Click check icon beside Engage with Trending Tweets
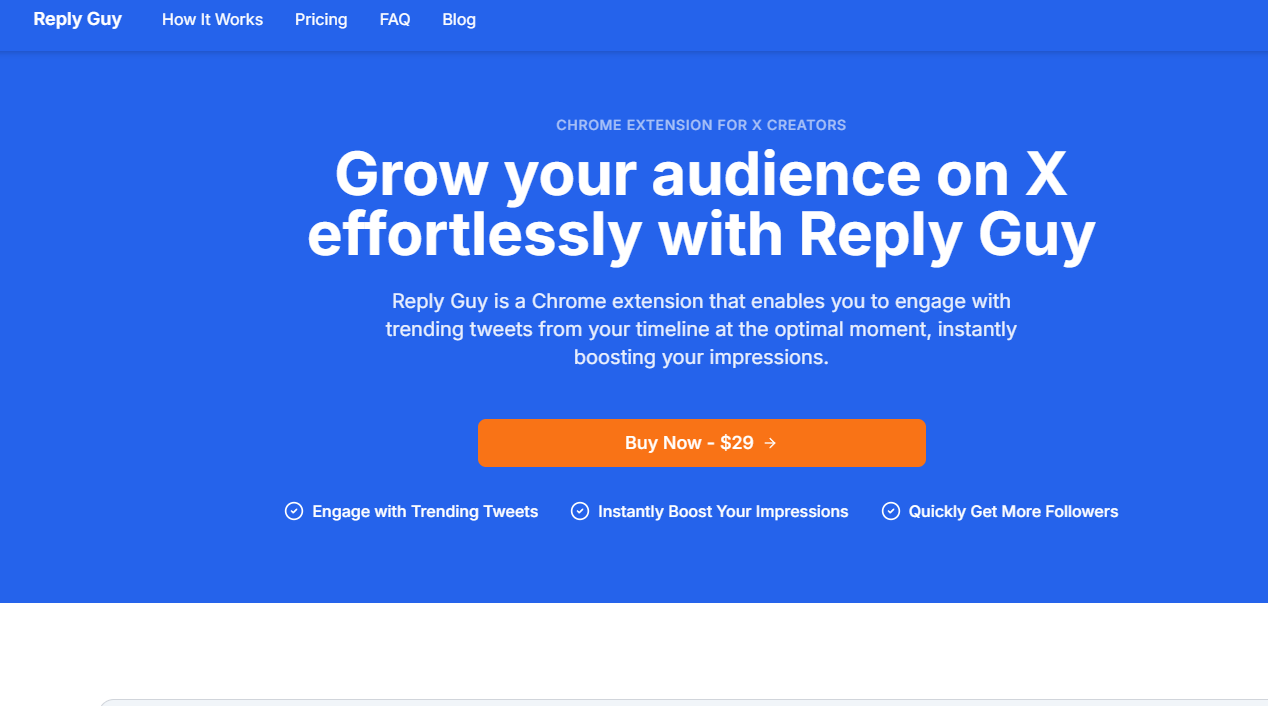 (x=294, y=511)
